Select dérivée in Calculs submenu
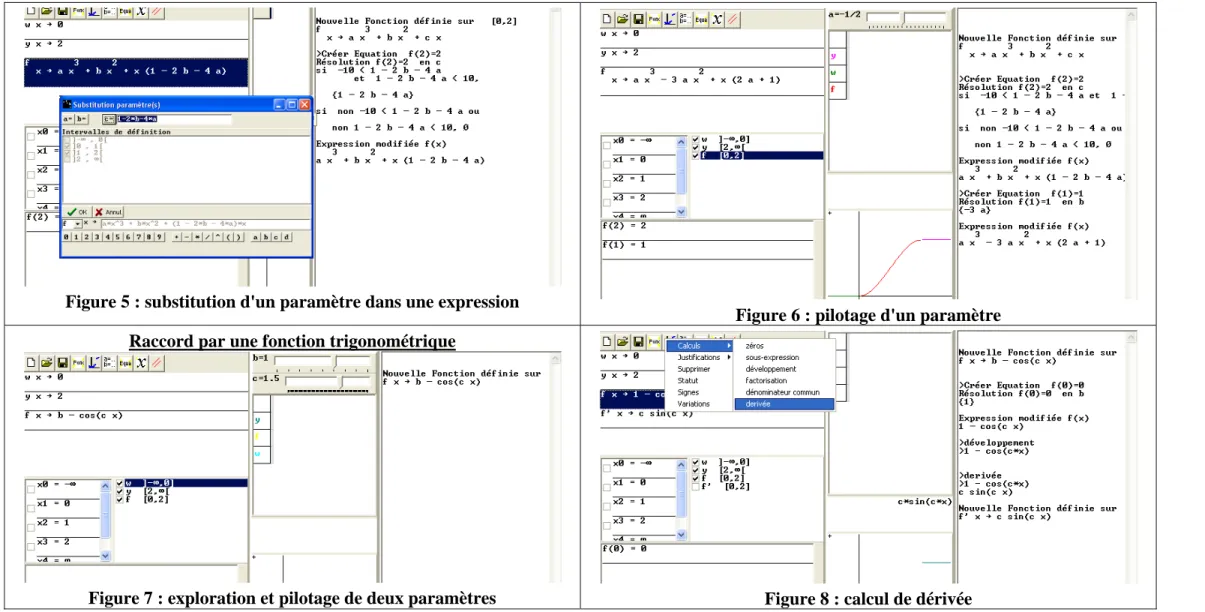Viewport: 1205px width, 612px height. pos(784,404)
